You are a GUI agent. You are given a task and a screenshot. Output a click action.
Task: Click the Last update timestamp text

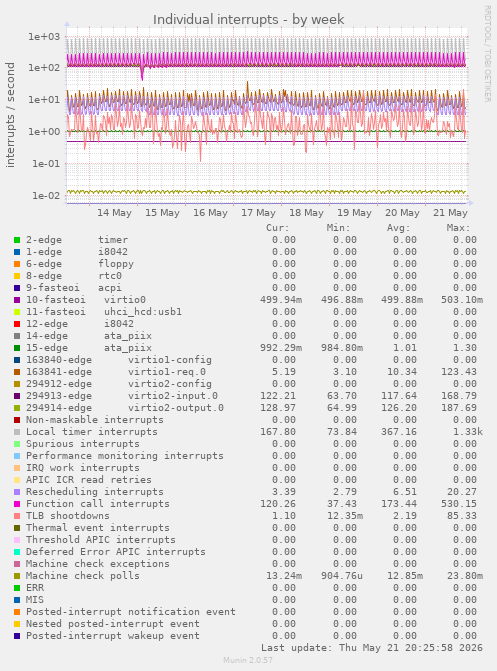click(372, 647)
